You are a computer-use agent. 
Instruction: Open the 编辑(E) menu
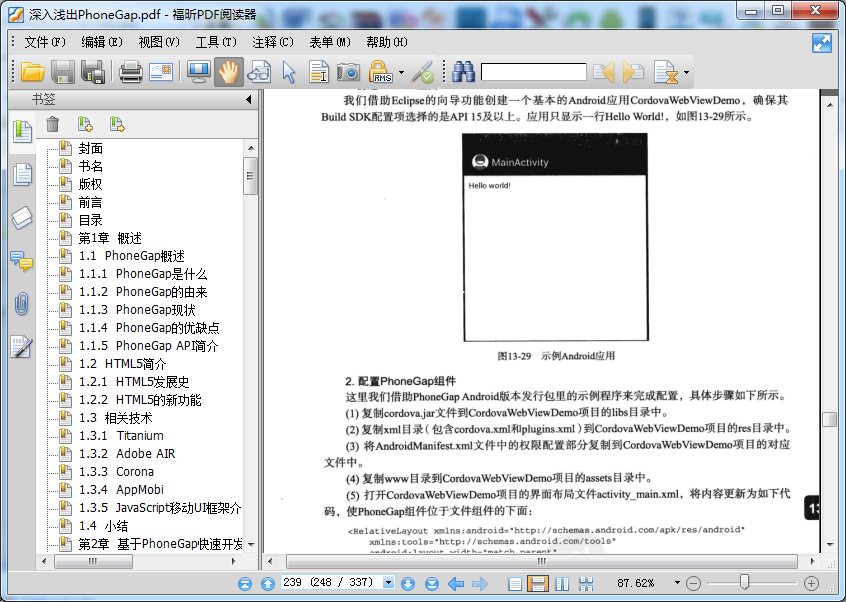pyautogui.click(x=102, y=42)
